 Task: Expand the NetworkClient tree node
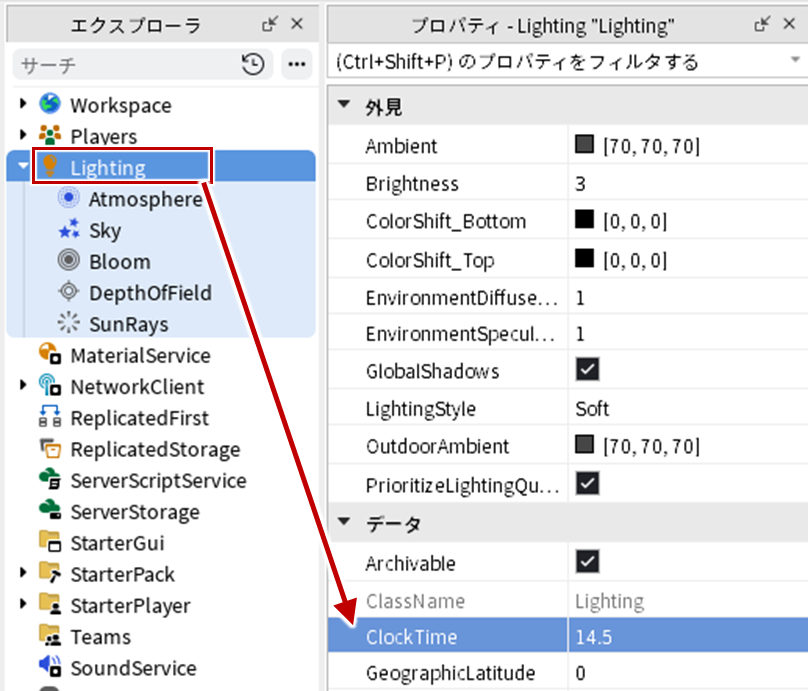tap(23, 385)
